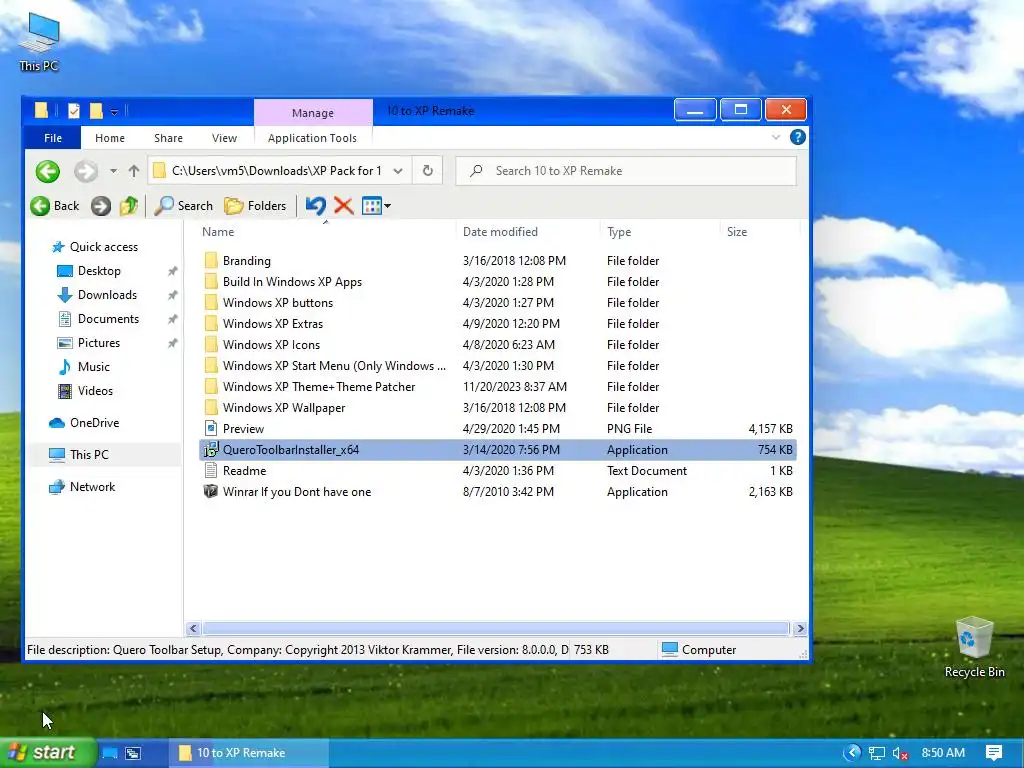This screenshot has width=1024, height=768.
Task: Open the File menu tab
Action: [x=53, y=138]
